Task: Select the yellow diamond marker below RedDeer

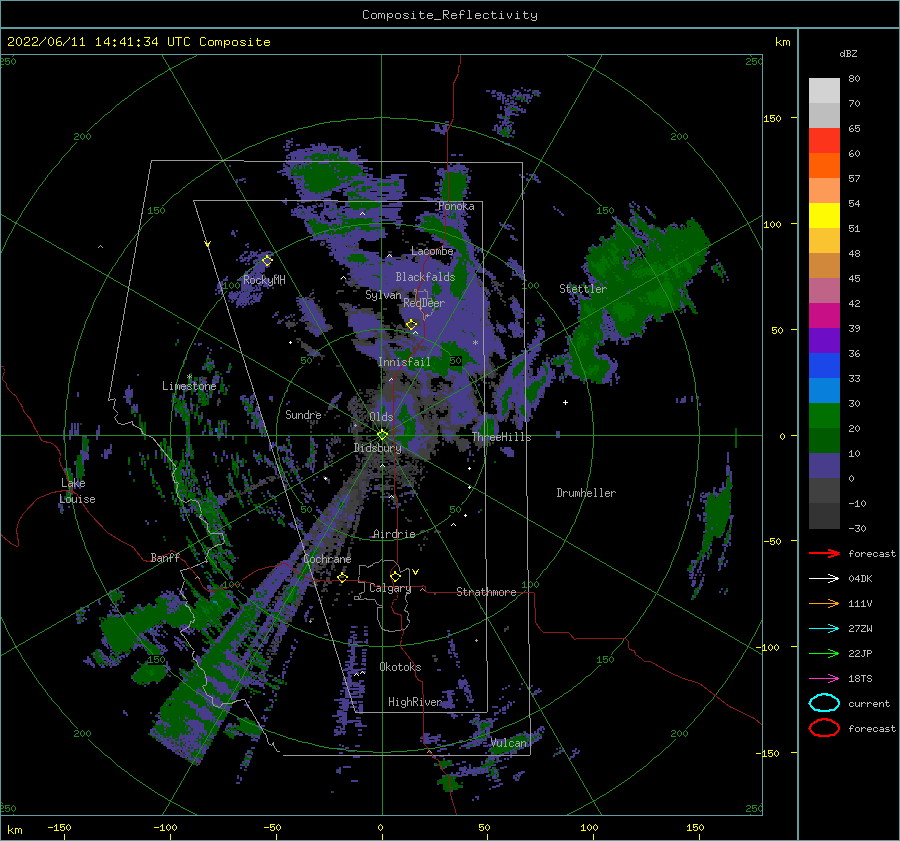Action: (x=412, y=325)
